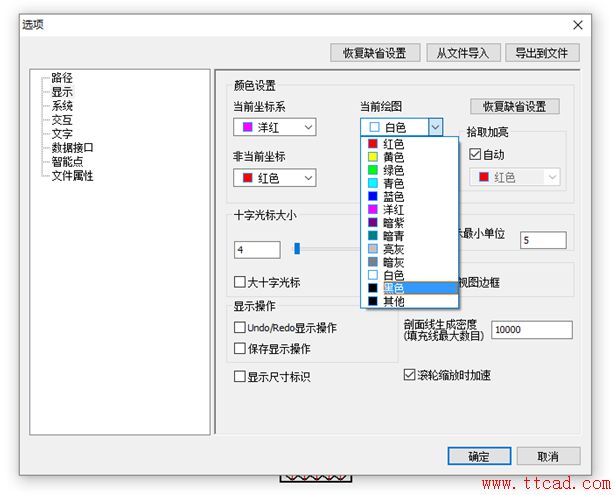
Task: Click the top 恢复缺省设置 button
Action: click(375, 53)
